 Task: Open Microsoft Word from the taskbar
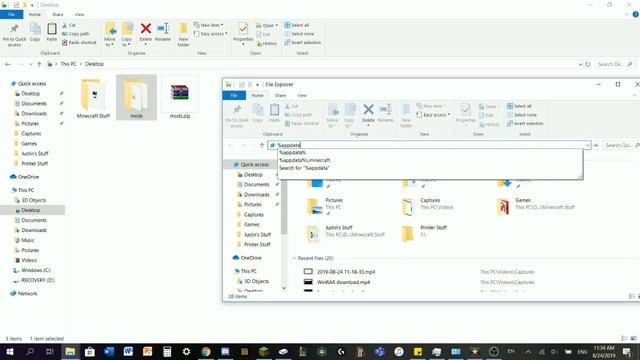click(128, 351)
